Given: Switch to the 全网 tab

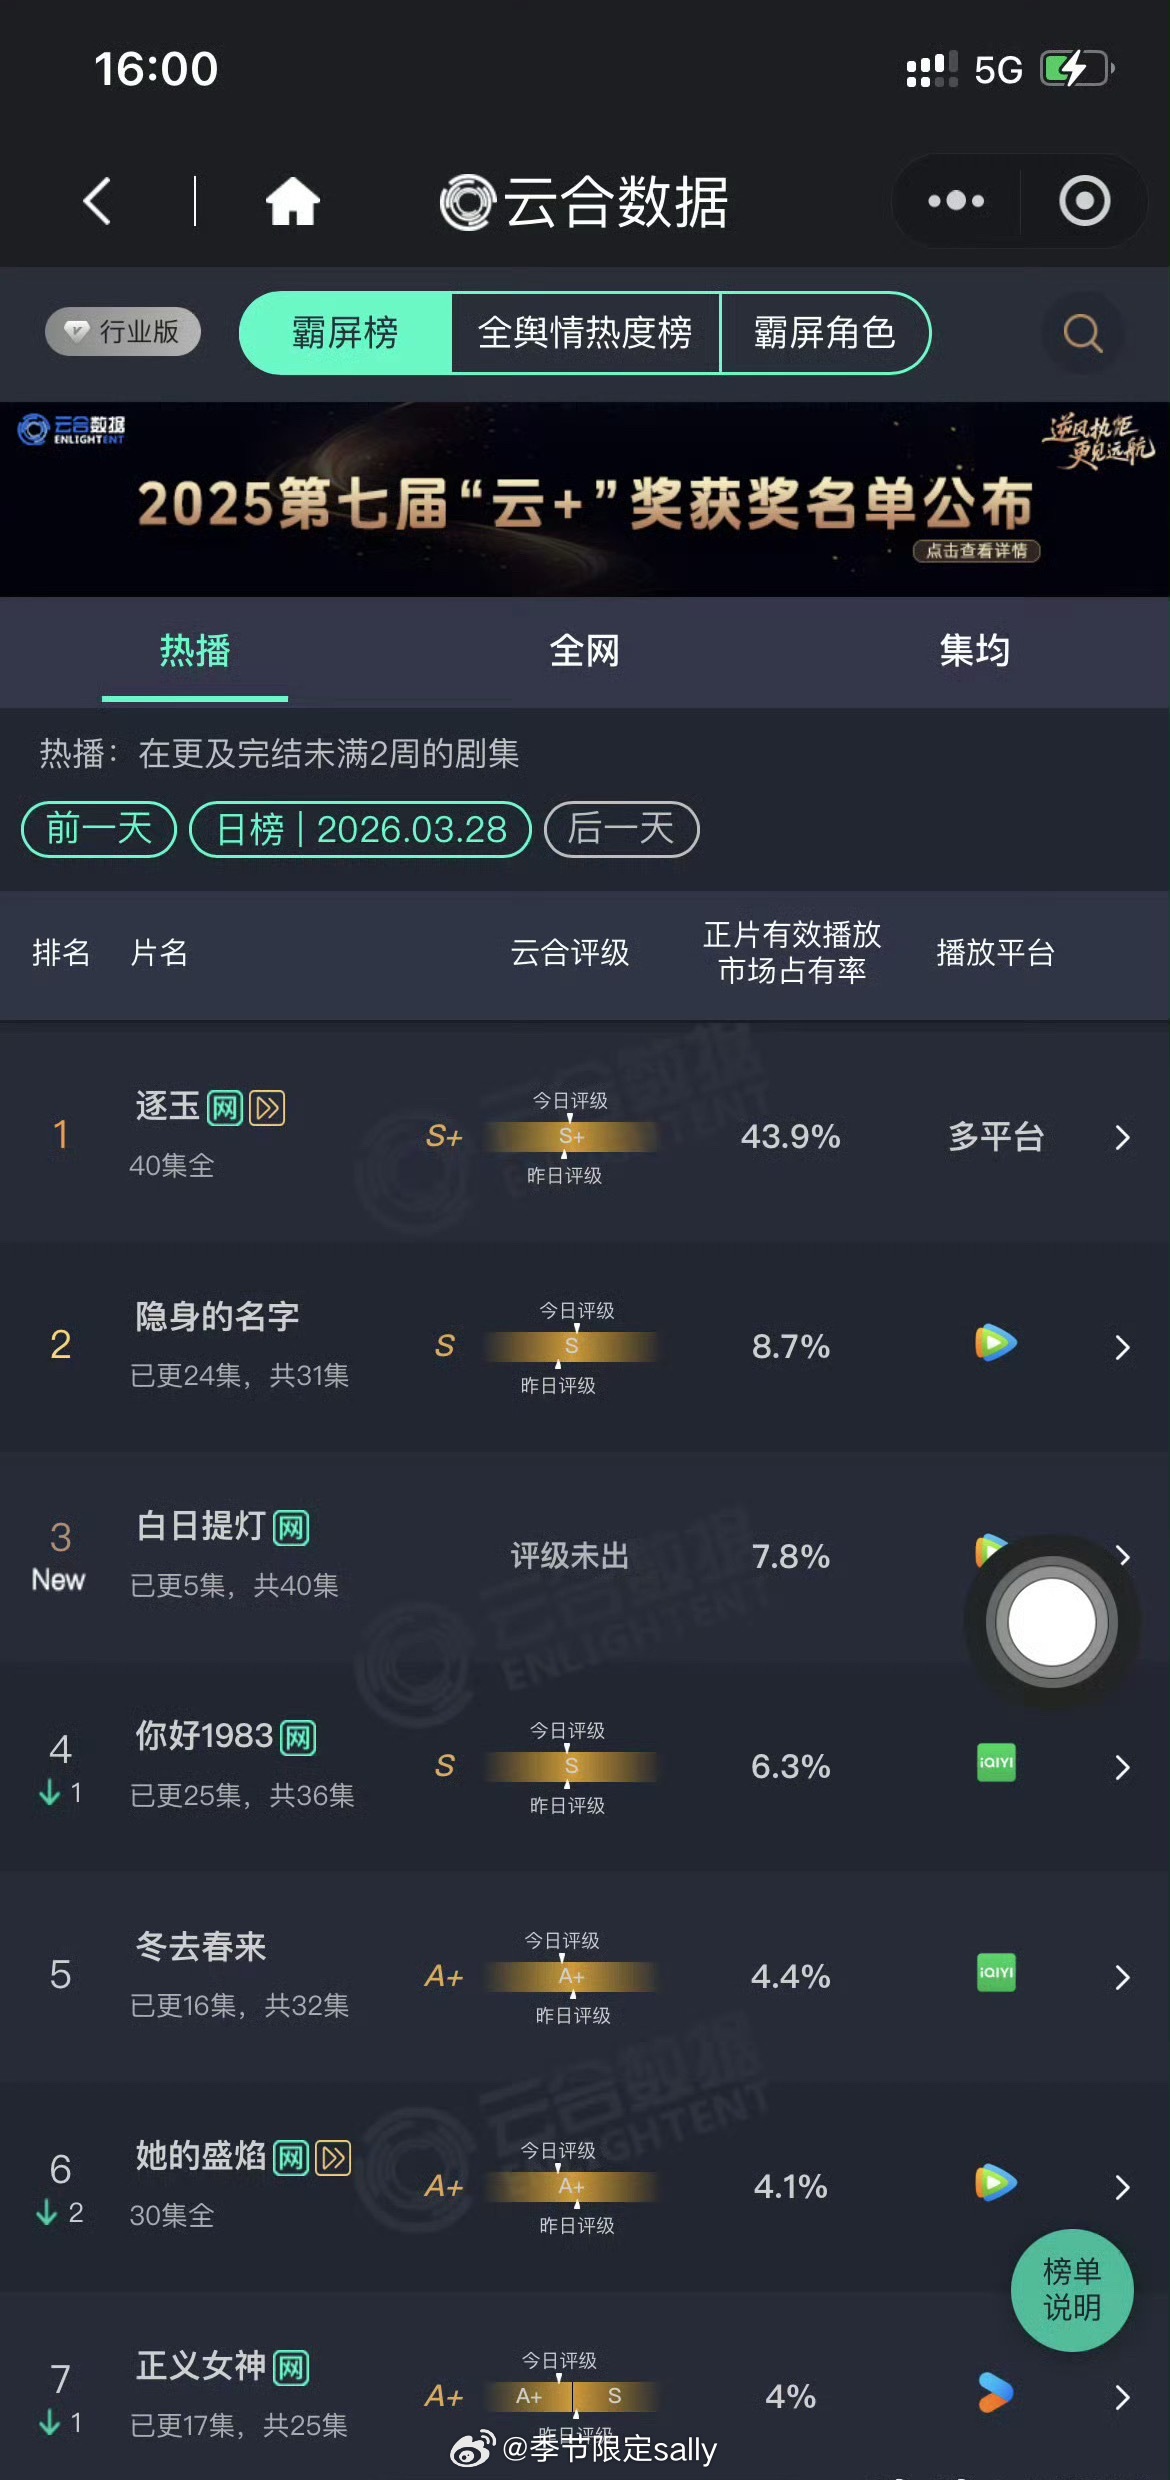Looking at the screenshot, I should (x=585, y=651).
